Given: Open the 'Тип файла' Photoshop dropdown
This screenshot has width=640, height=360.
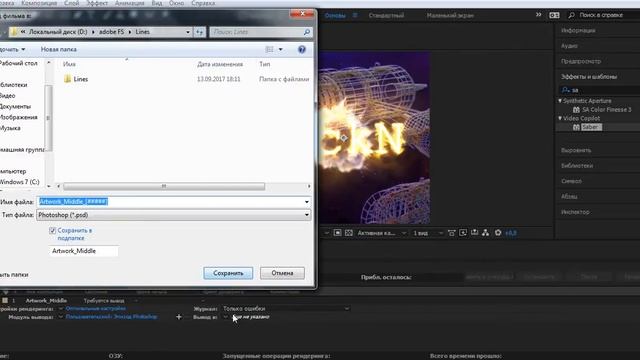Looking at the screenshot, I should pos(307,215).
